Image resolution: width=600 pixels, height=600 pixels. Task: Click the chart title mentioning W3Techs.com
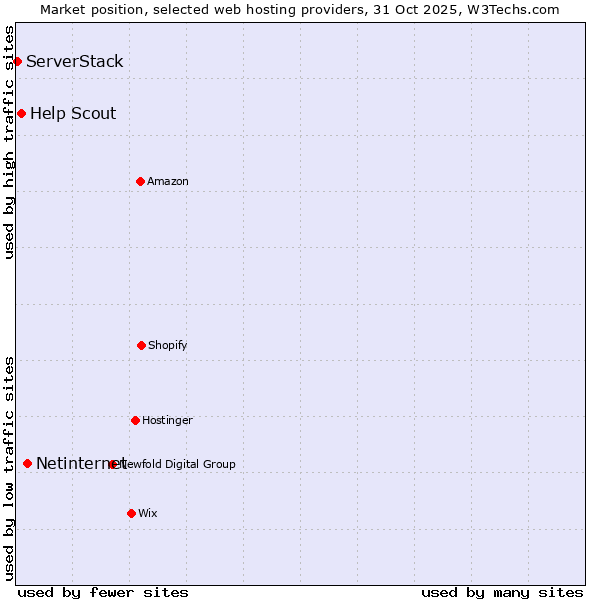pos(300,9)
